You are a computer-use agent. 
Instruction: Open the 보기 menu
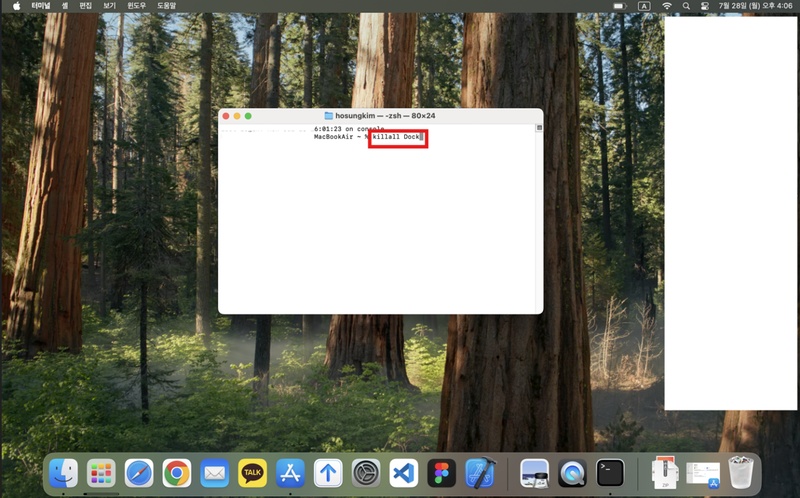click(x=109, y=6)
